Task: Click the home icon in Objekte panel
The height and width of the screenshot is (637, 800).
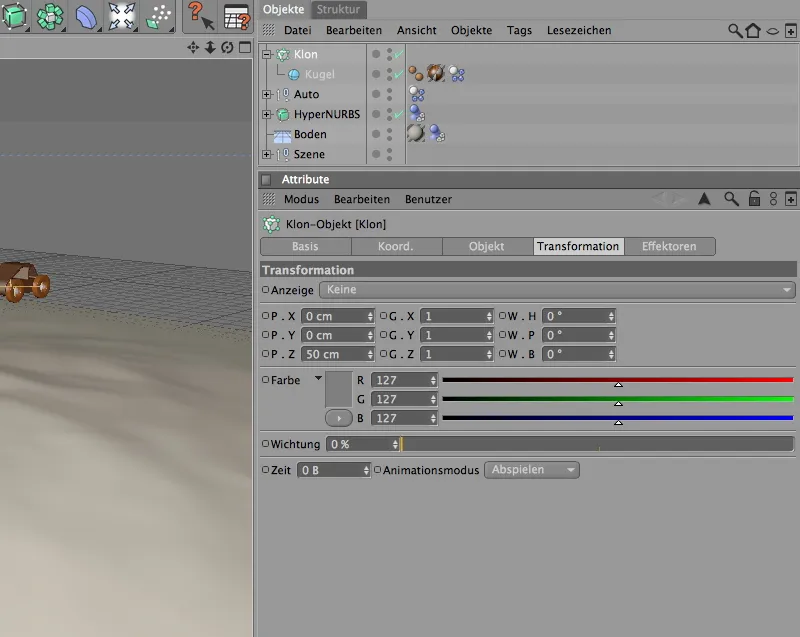Action: pos(753,31)
